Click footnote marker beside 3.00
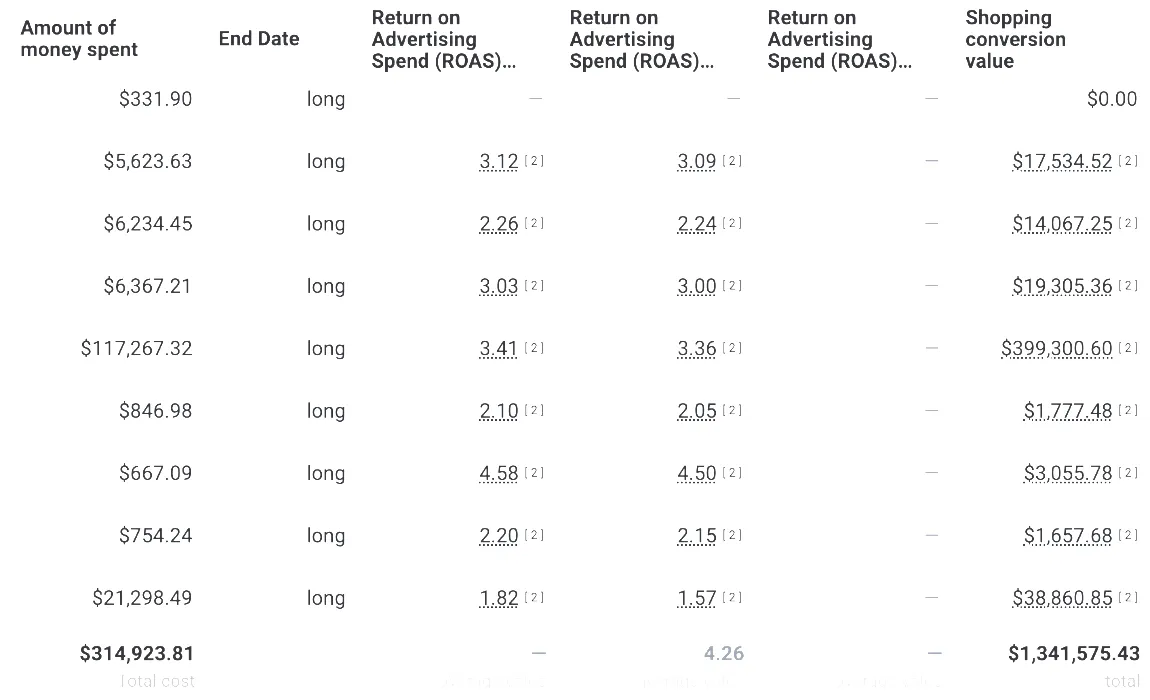1150x700 pixels. click(732, 285)
